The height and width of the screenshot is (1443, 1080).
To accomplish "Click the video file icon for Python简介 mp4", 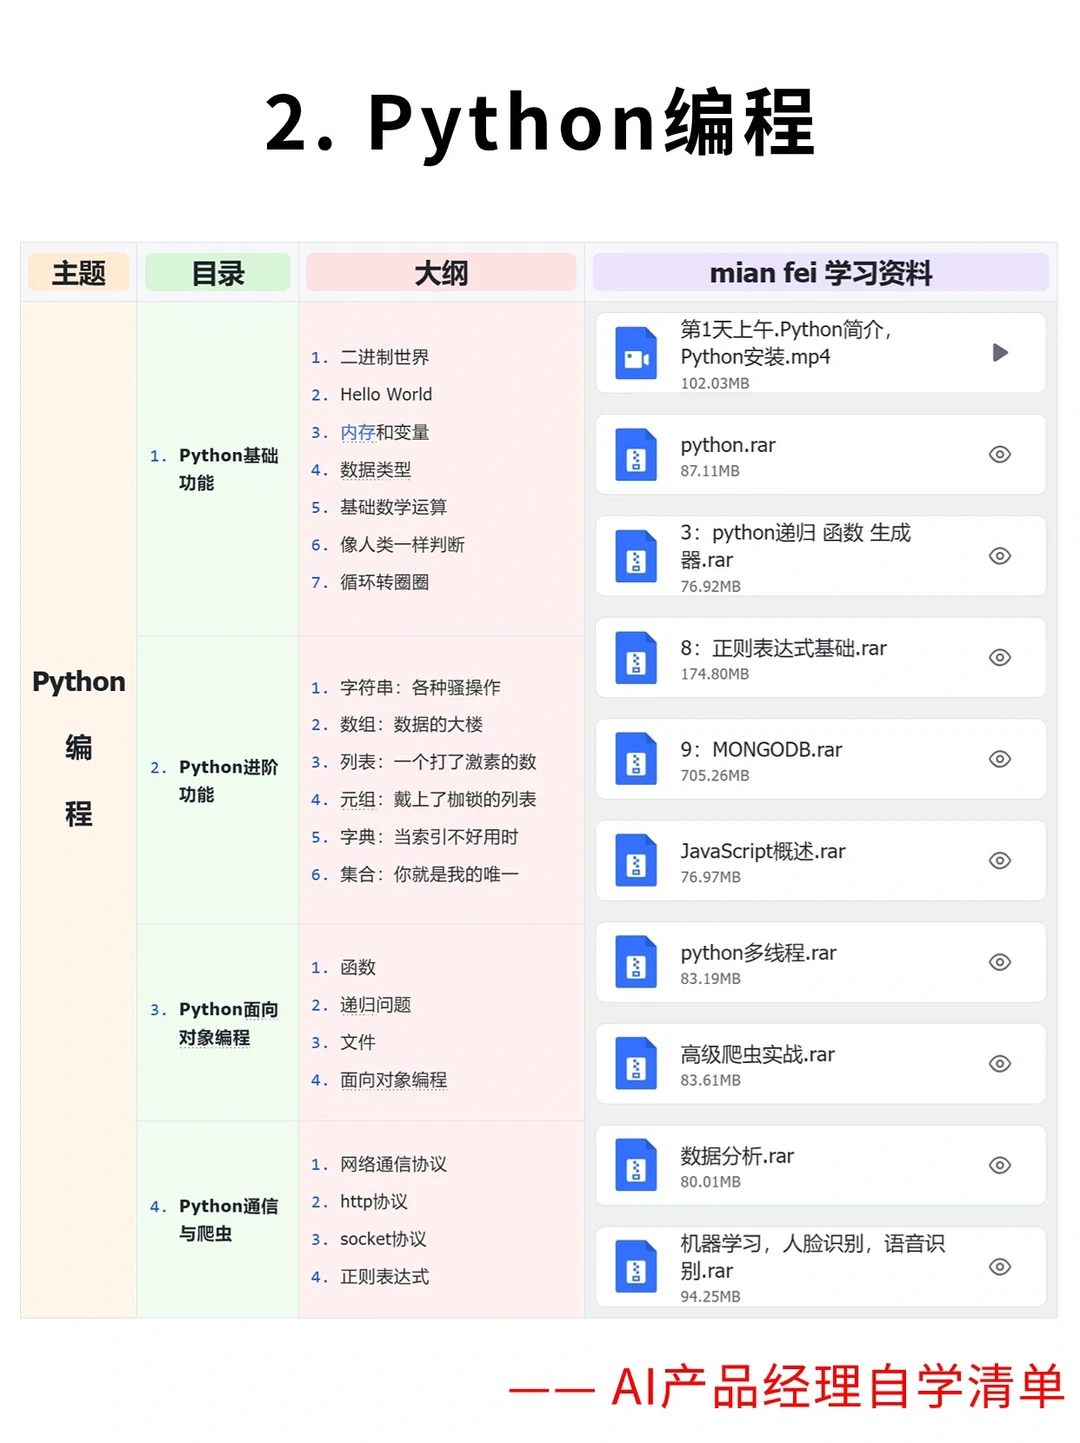I will click(636, 353).
